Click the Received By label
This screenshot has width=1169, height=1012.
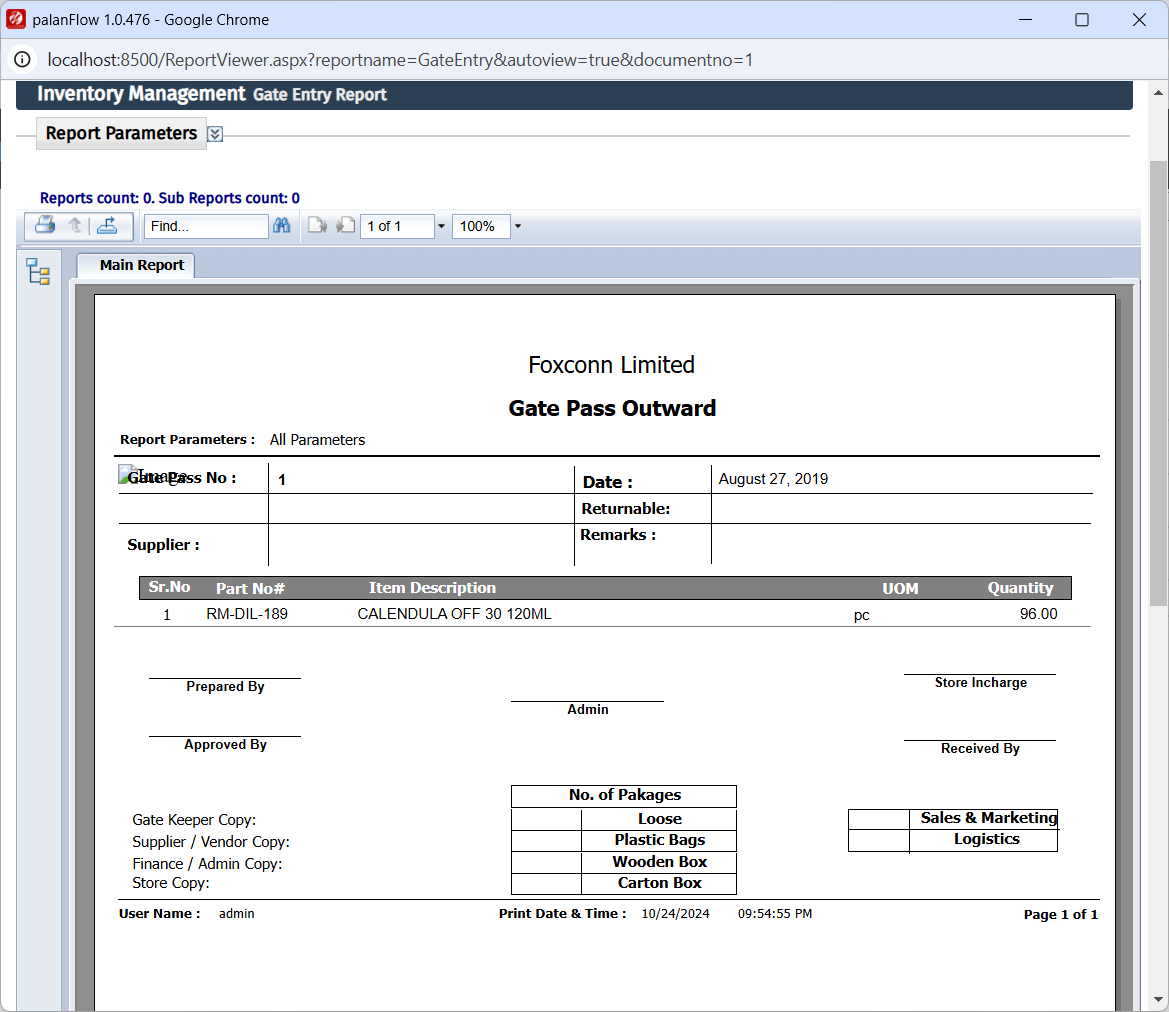click(980, 748)
